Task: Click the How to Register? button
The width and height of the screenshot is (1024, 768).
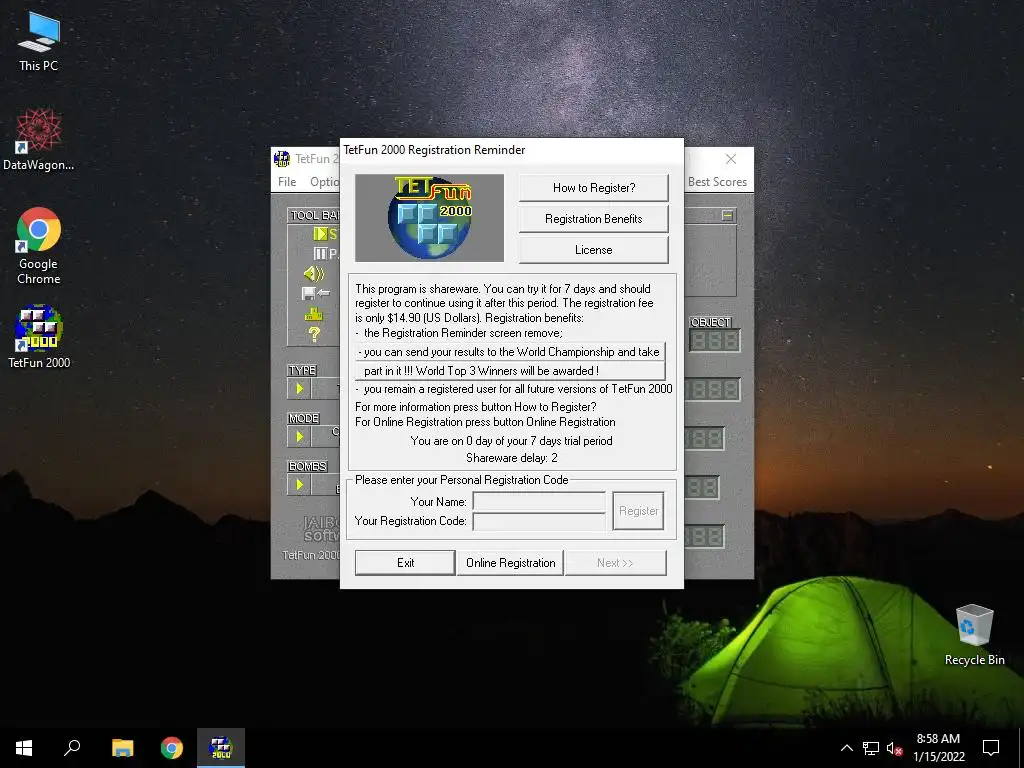Action: (594, 188)
